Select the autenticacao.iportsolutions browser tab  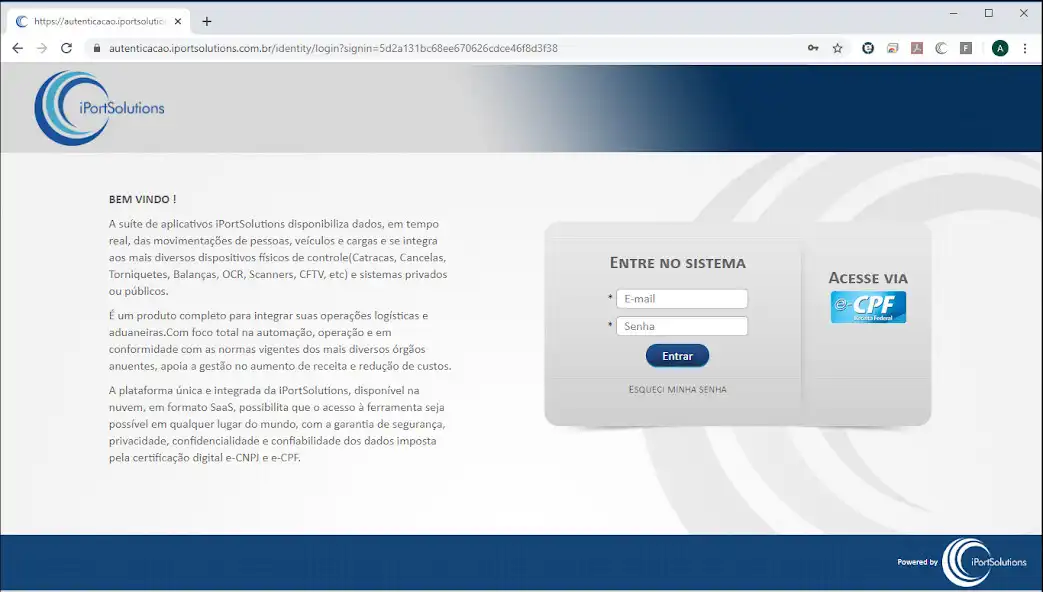(x=98, y=21)
